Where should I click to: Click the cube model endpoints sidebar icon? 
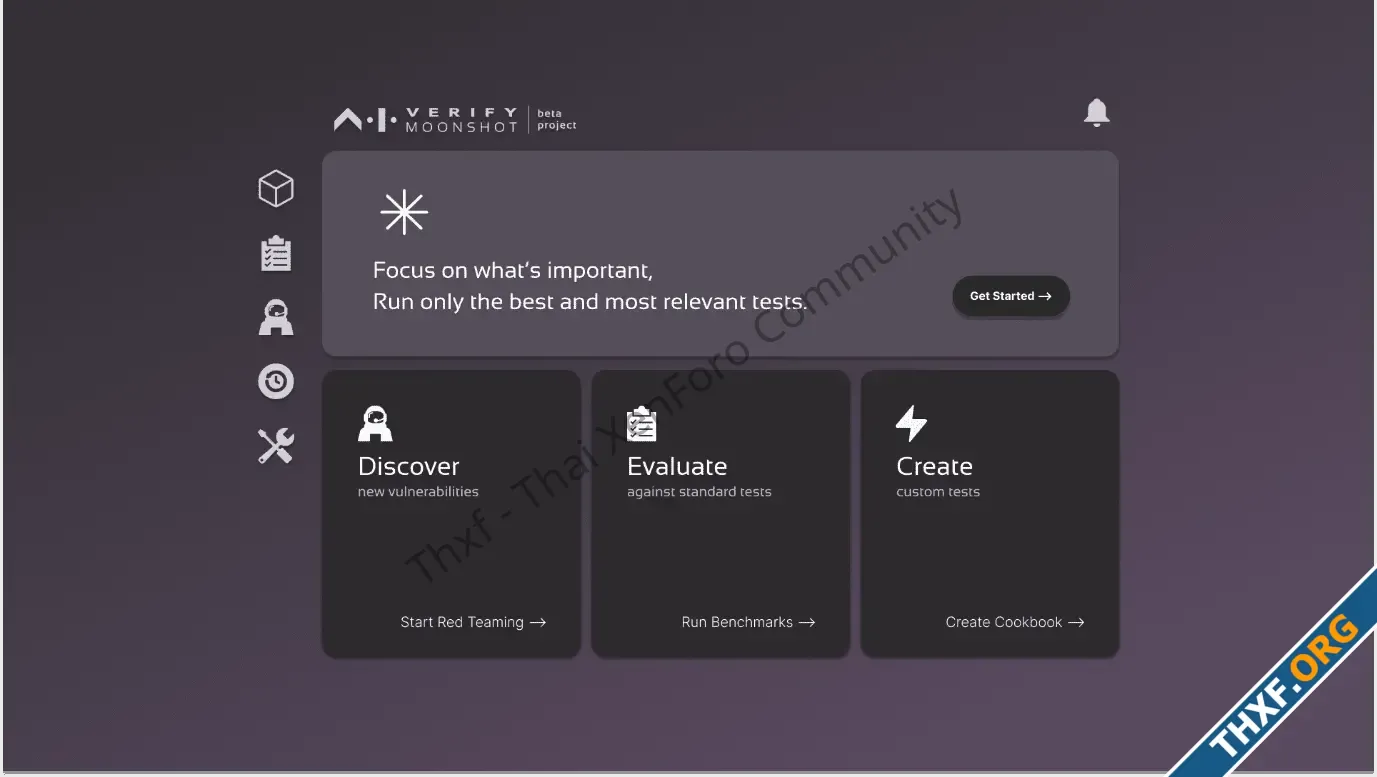coord(276,188)
